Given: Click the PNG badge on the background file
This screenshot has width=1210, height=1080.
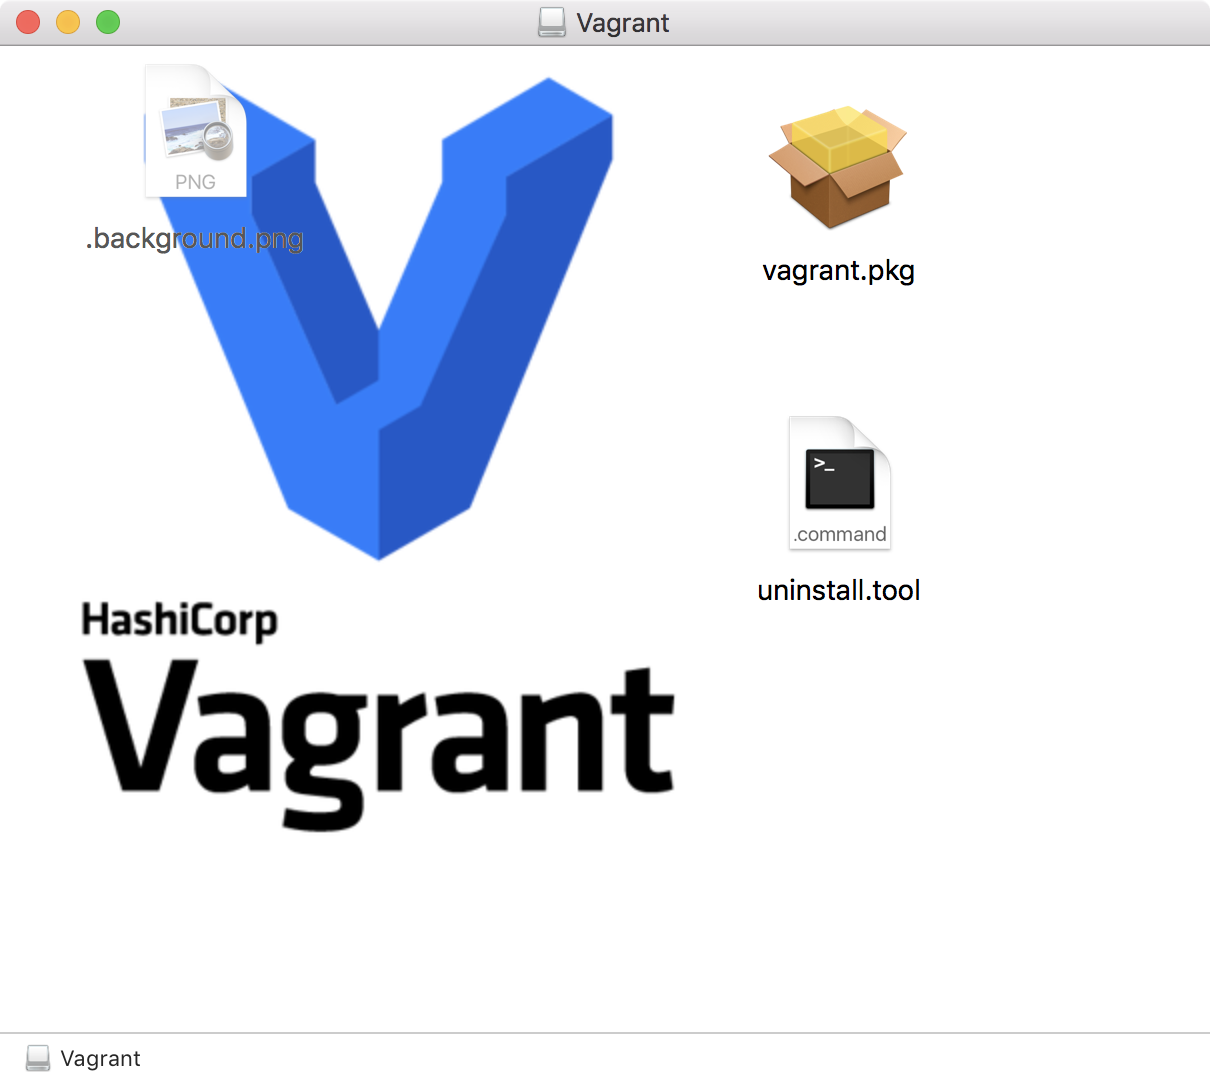Looking at the screenshot, I should click(196, 182).
